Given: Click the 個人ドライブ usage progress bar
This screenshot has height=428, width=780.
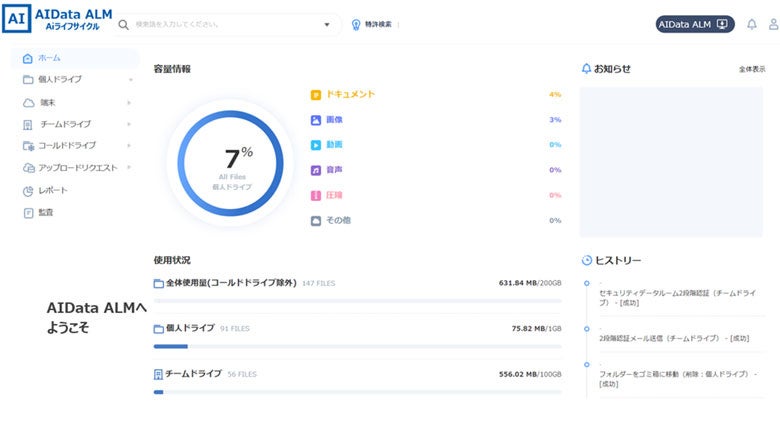Looking at the screenshot, I should (x=357, y=346).
